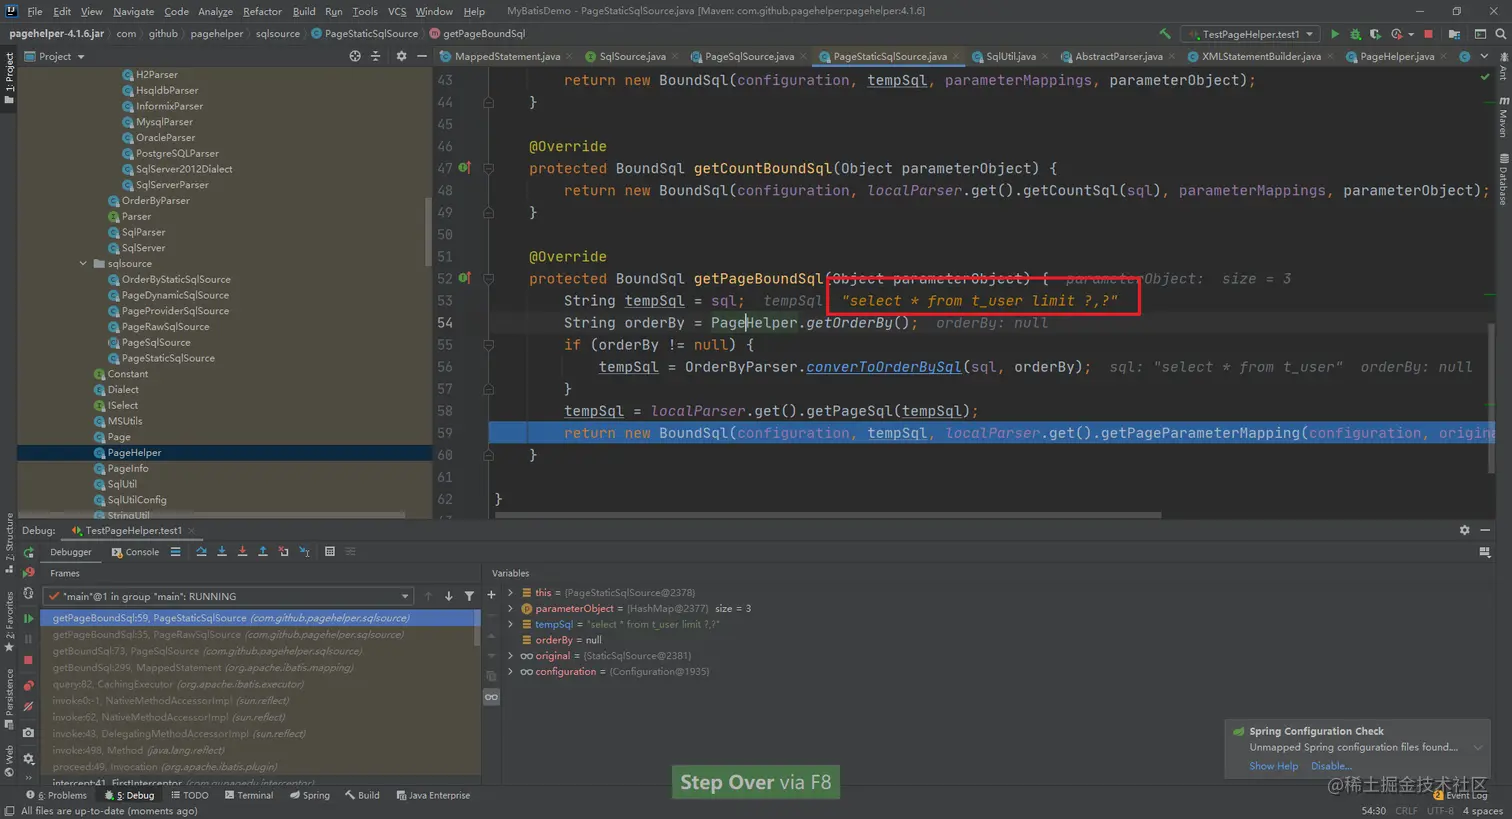1512x819 pixels.
Task: Click the Step Out debugger icon
Action: (x=263, y=552)
